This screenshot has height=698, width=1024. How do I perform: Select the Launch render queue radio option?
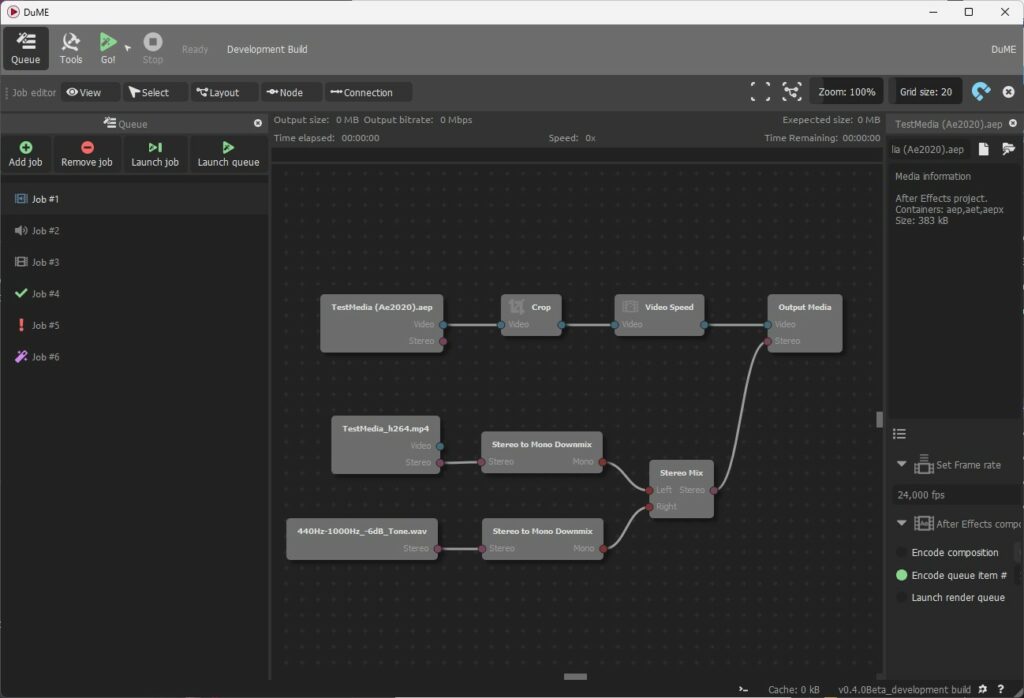click(x=902, y=598)
